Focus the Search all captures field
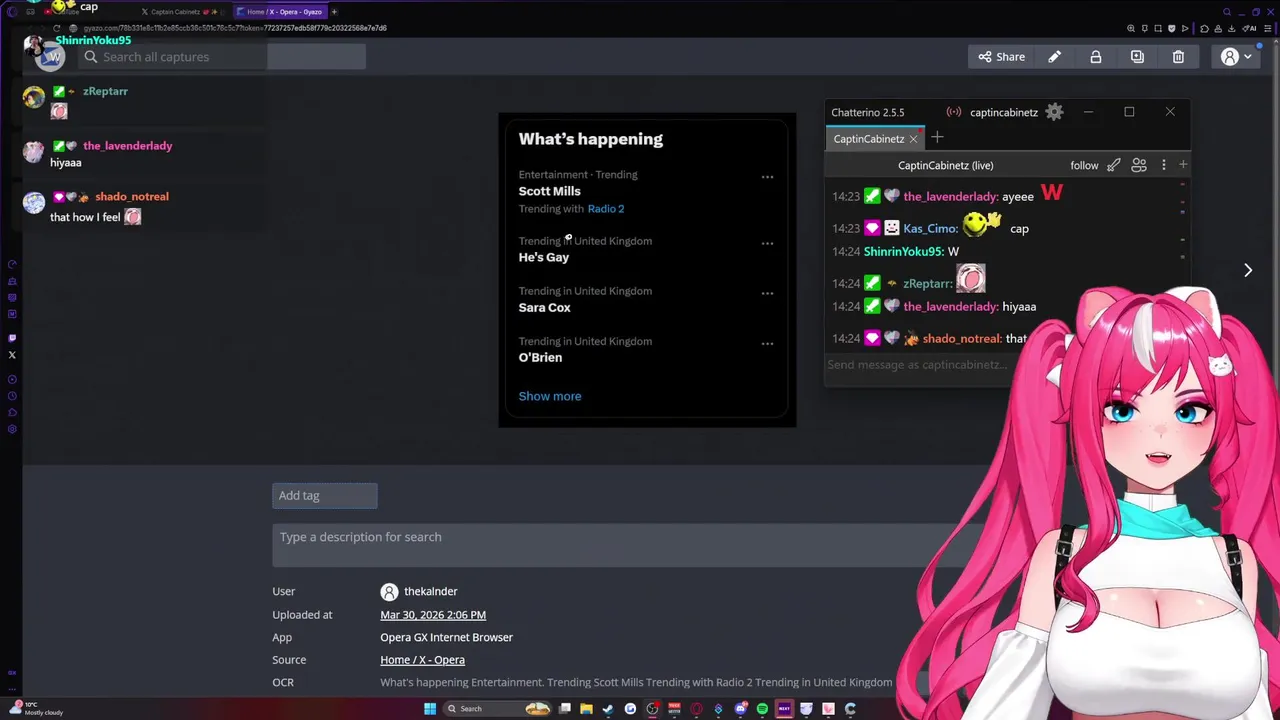Viewport: 1280px width, 720px height. tap(222, 57)
